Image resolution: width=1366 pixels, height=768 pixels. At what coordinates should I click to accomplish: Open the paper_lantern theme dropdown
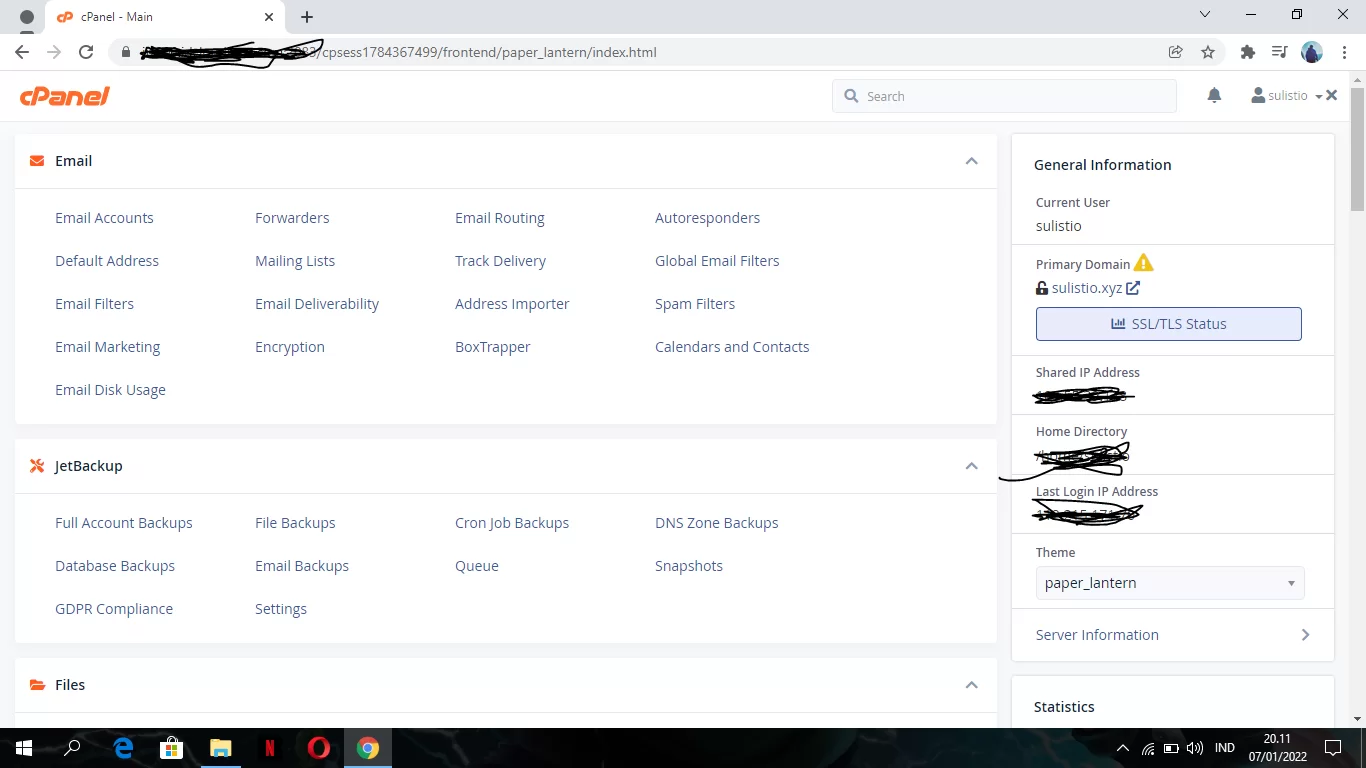click(x=1169, y=583)
